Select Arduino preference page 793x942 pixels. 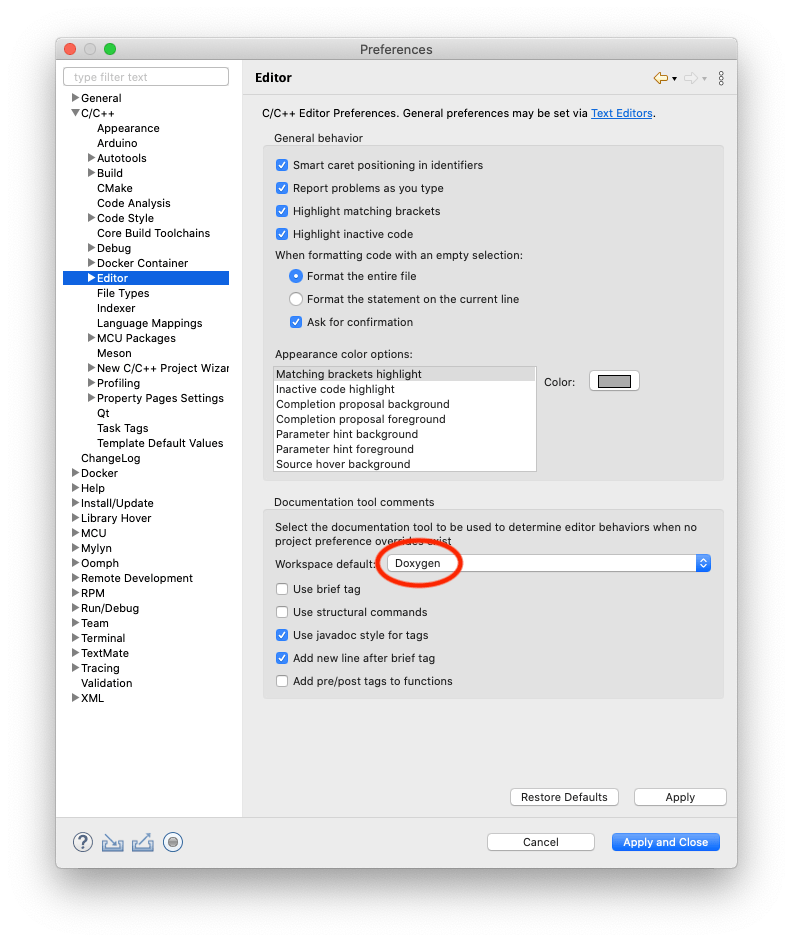tap(117, 143)
